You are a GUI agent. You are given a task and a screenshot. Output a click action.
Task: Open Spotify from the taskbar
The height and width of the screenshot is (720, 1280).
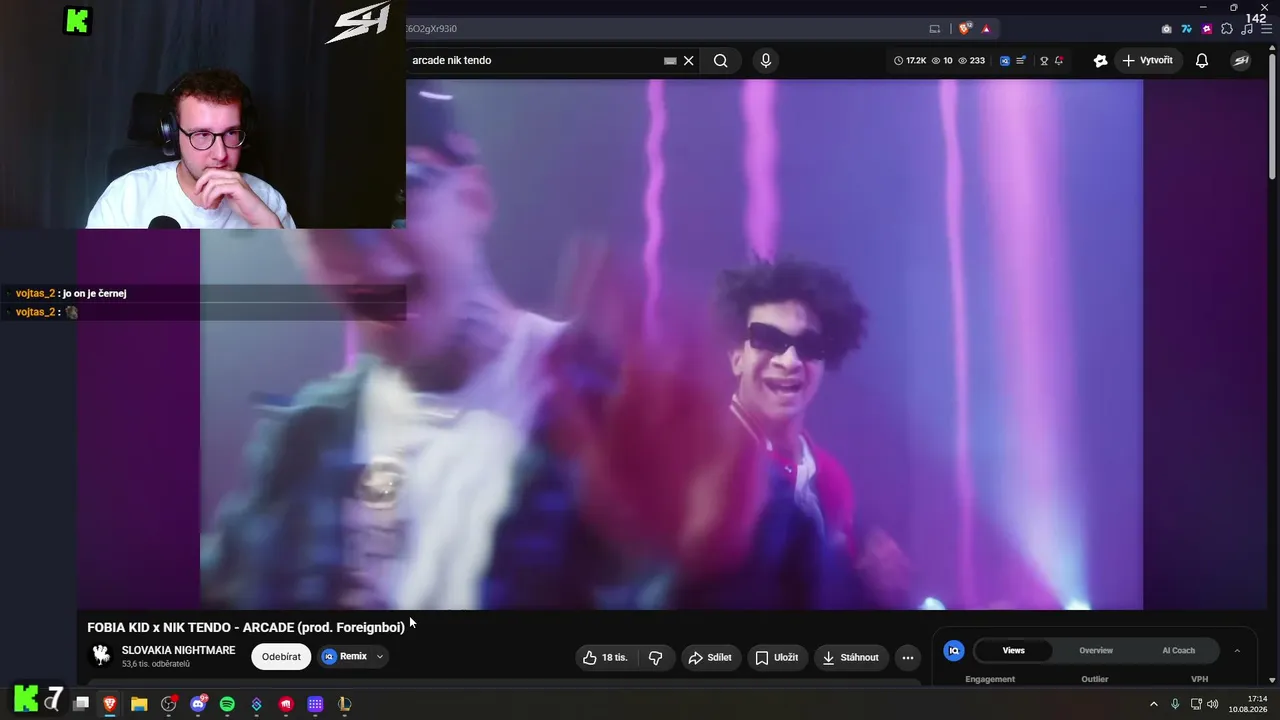tap(227, 704)
